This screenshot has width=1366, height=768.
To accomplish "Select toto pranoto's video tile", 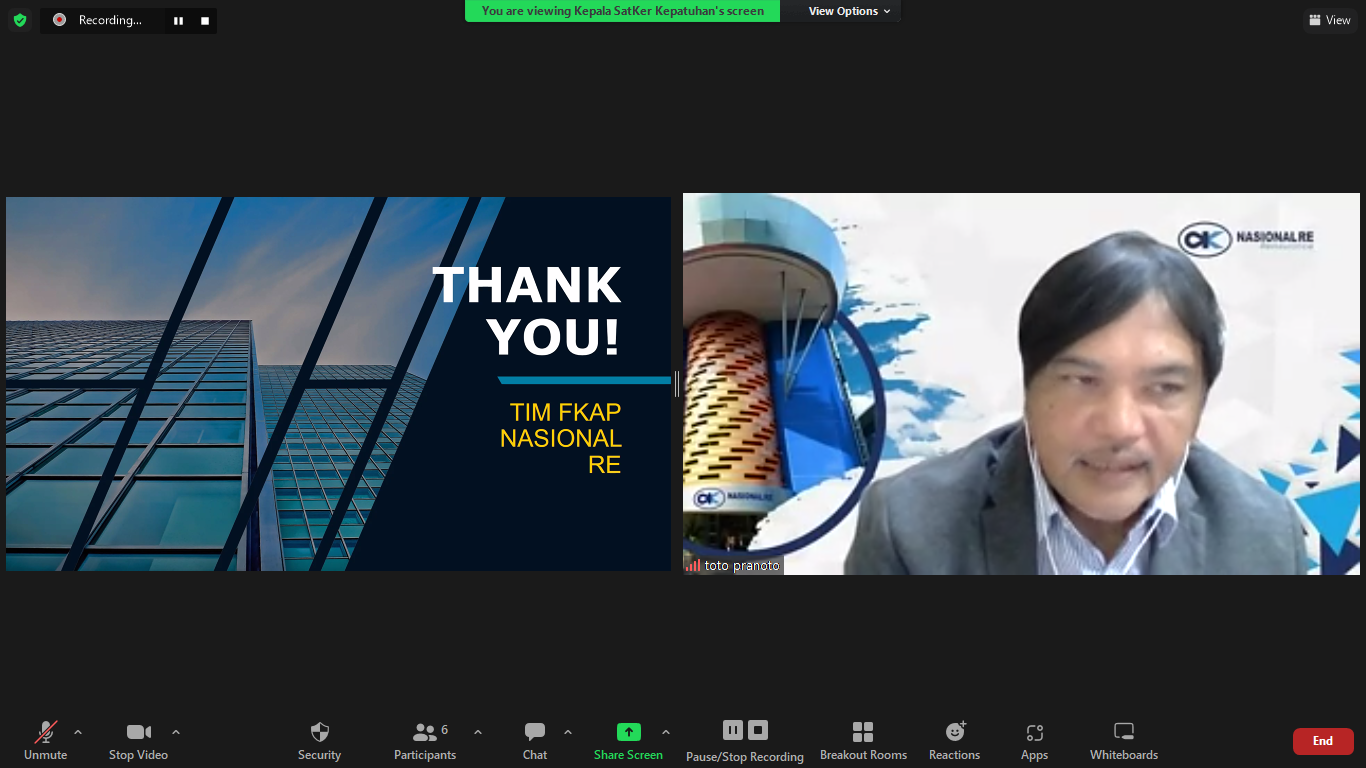I will [1021, 384].
